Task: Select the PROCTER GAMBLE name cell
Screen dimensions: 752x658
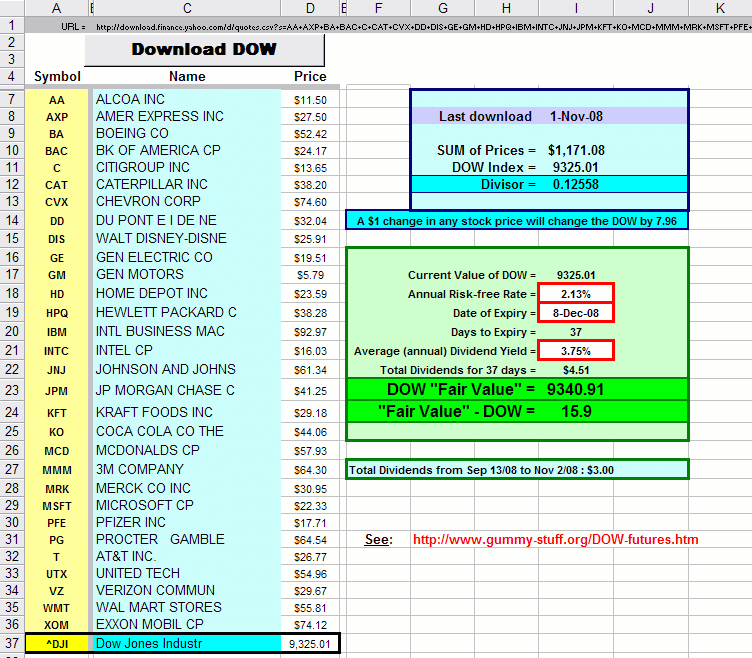Action: pyautogui.click(x=187, y=540)
